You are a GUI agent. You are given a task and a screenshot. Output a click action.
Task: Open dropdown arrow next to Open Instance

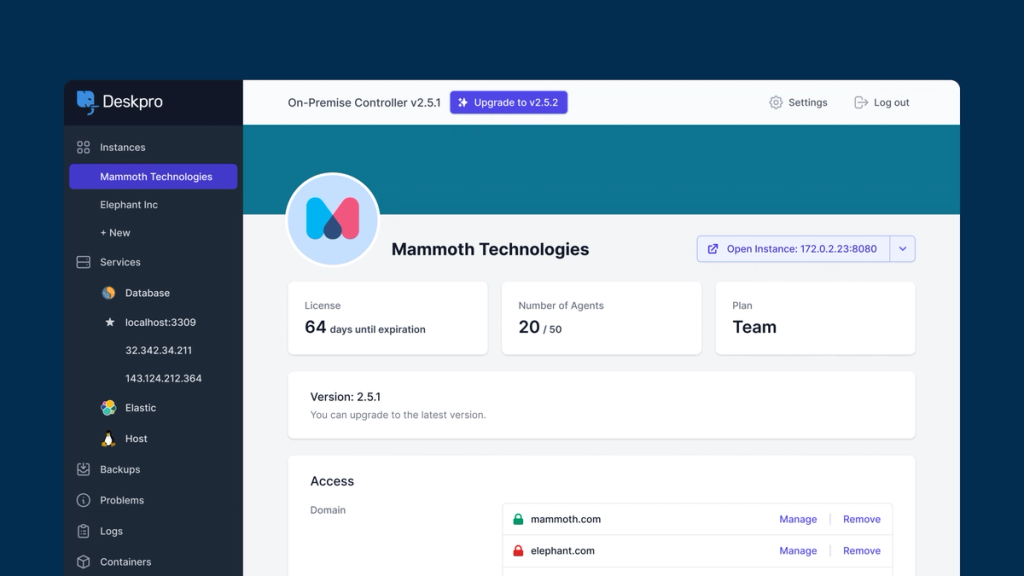point(903,249)
